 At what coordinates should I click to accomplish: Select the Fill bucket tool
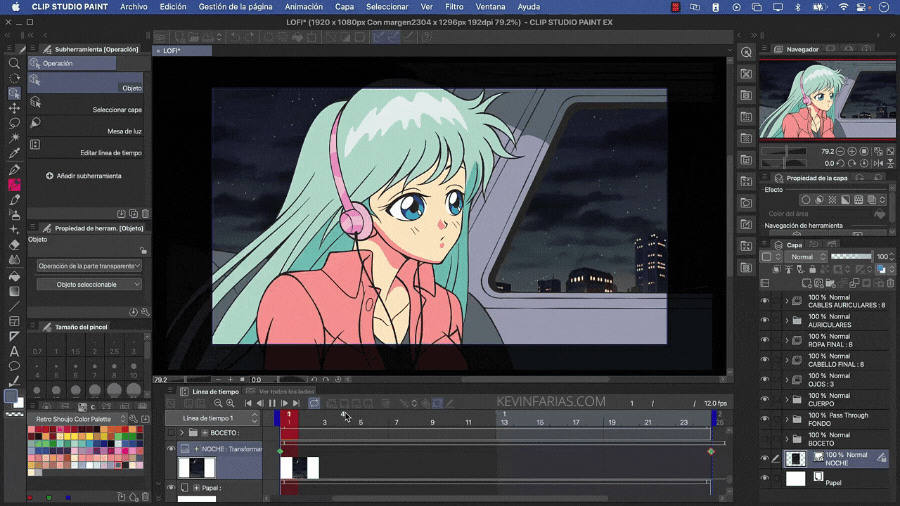14,276
